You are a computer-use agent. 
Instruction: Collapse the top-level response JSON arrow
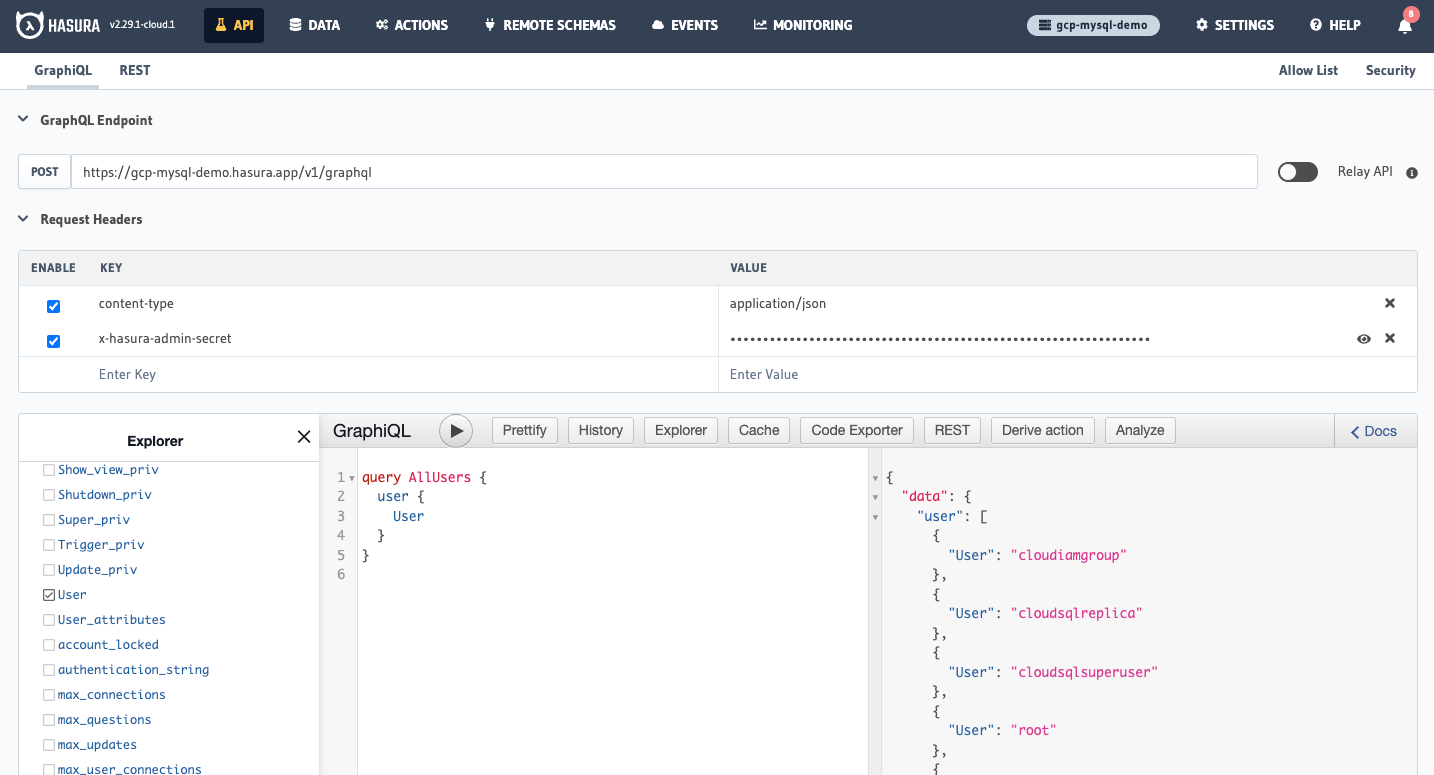pyautogui.click(x=876, y=478)
